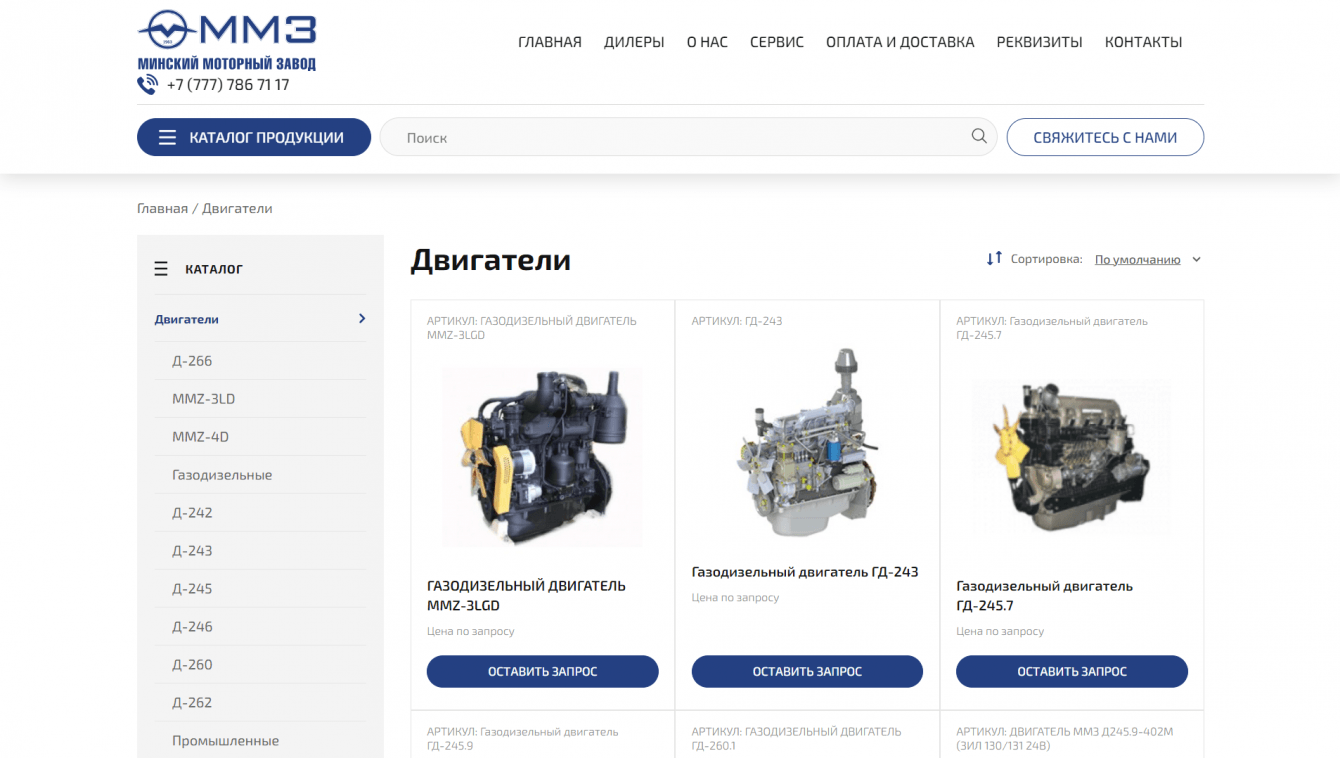
Task: Request quote for MMZ-3LGD engine
Action: click(x=543, y=671)
